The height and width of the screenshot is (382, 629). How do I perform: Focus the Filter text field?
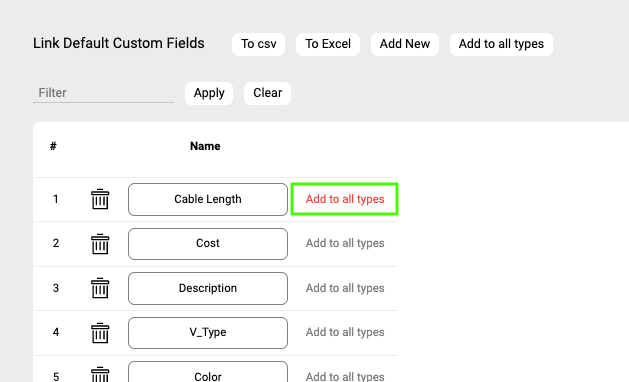coord(103,93)
